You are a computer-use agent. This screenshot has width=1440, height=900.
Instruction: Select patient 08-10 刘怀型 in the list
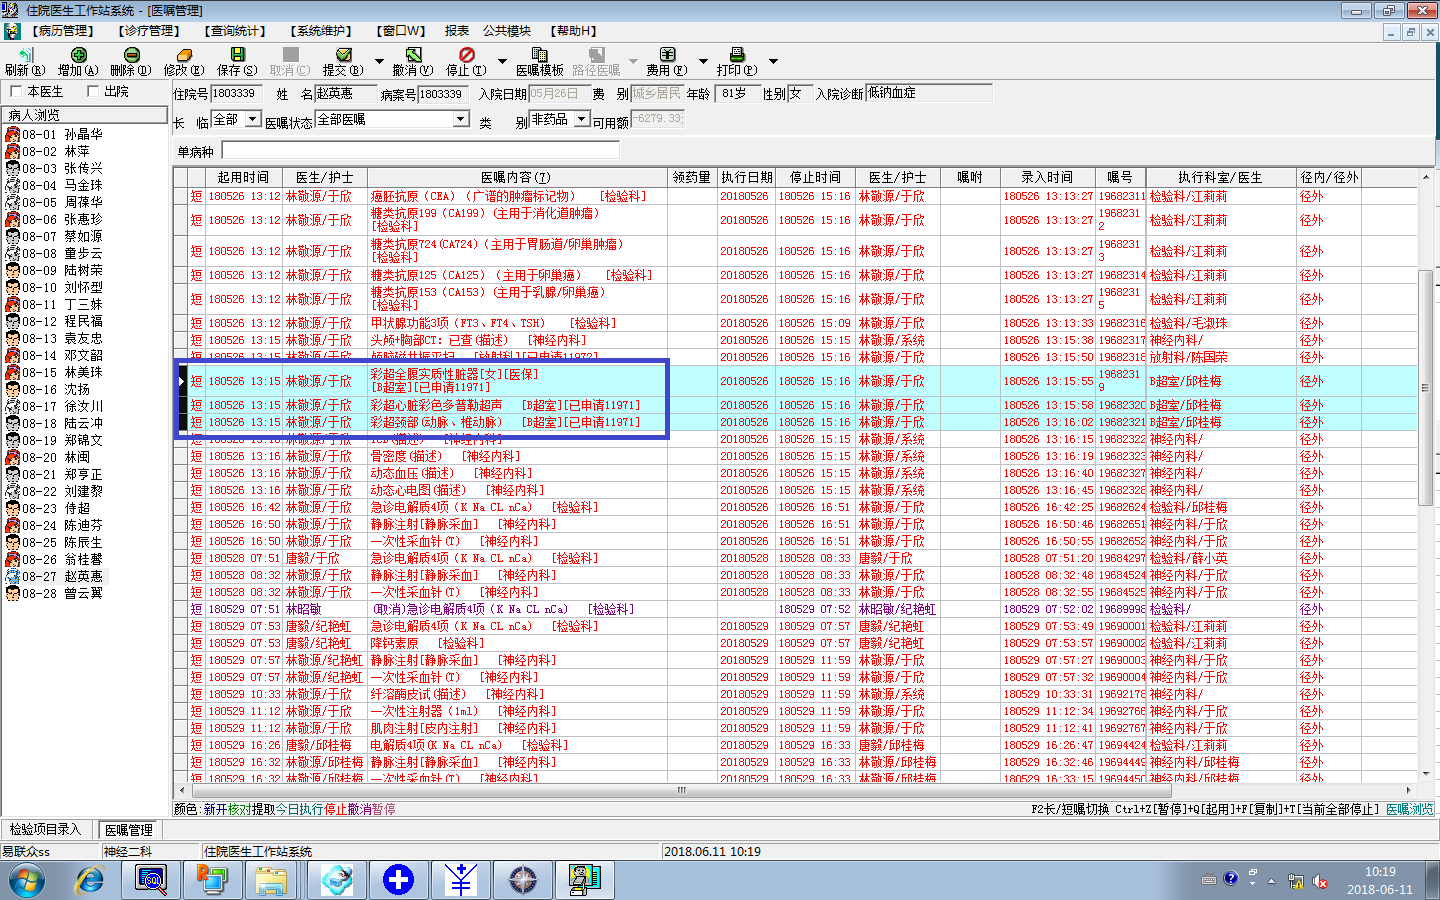click(x=62, y=287)
